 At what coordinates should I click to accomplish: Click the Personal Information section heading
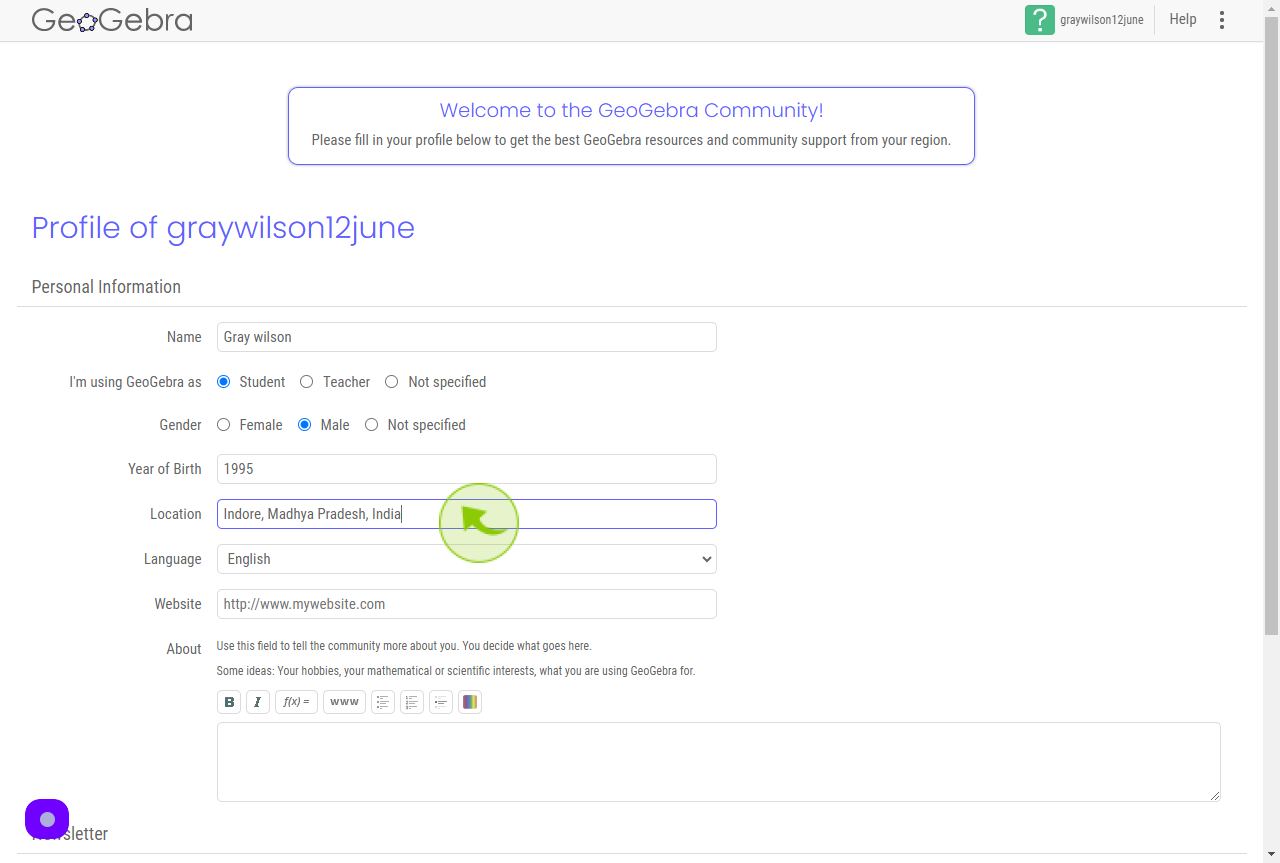pyautogui.click(x=106, y=287)
